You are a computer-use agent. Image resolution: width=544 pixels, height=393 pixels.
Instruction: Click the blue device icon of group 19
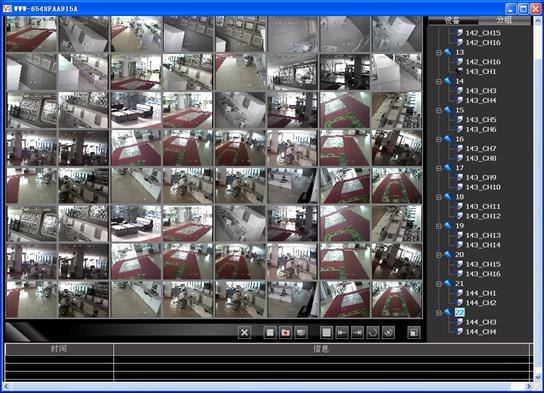(x=448, y=225)
